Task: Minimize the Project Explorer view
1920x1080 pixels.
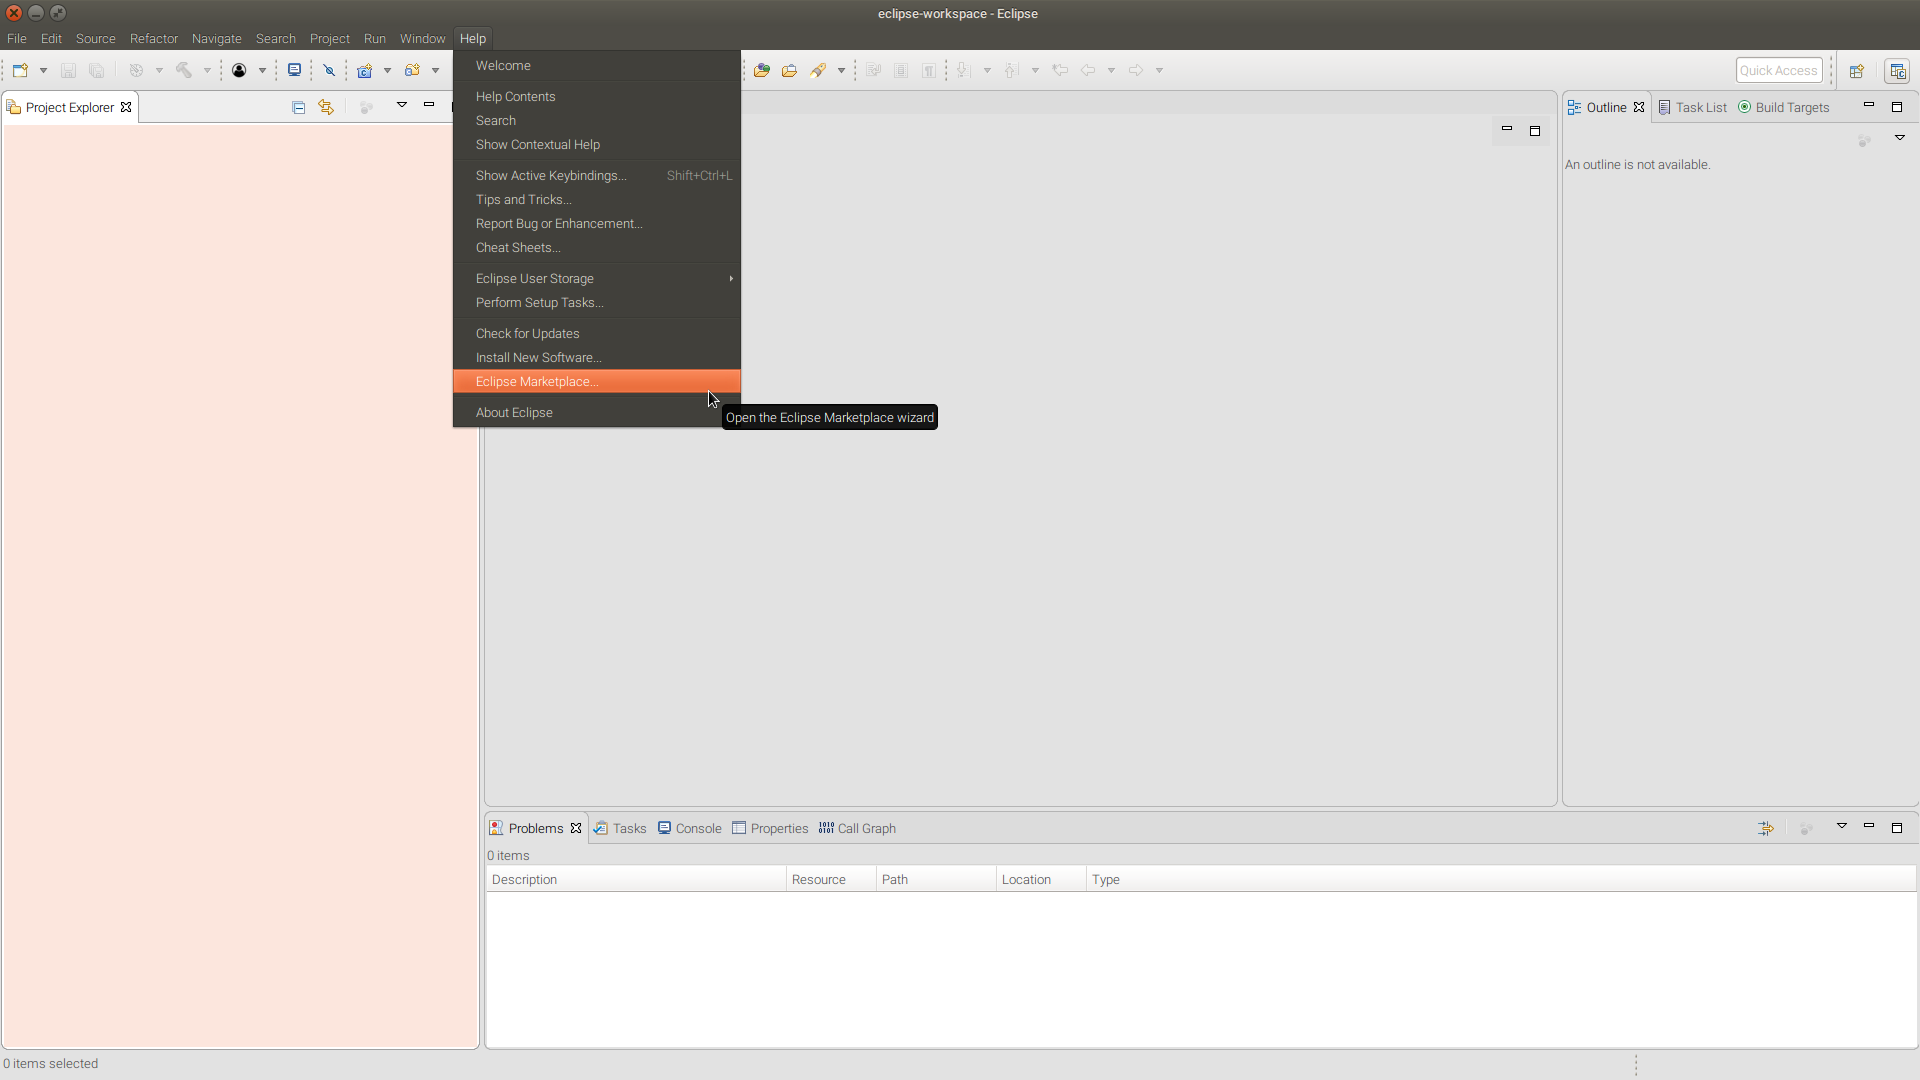Action: coord(429,105)
